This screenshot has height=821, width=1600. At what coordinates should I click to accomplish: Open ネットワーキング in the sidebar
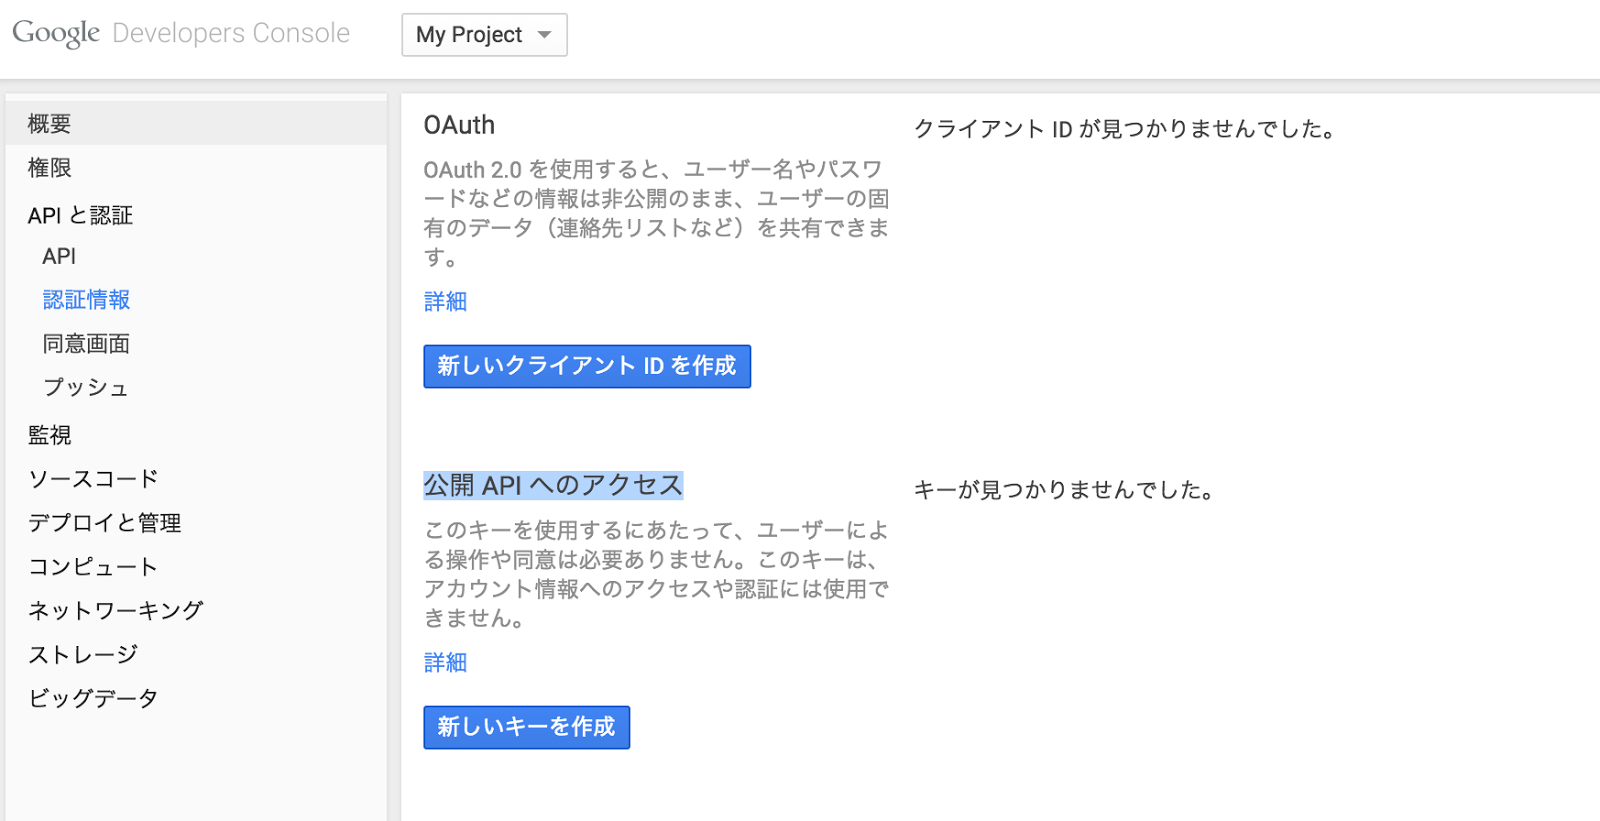[116, 611]
